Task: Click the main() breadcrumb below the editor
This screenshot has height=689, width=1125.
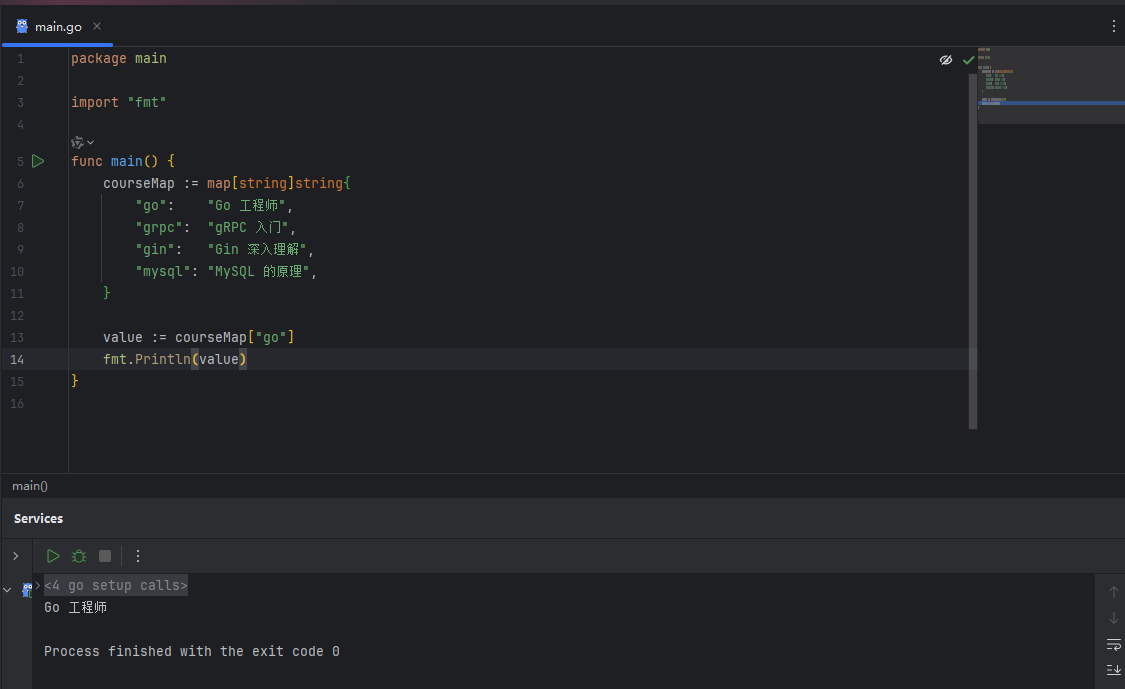Action: coord(30,486)
